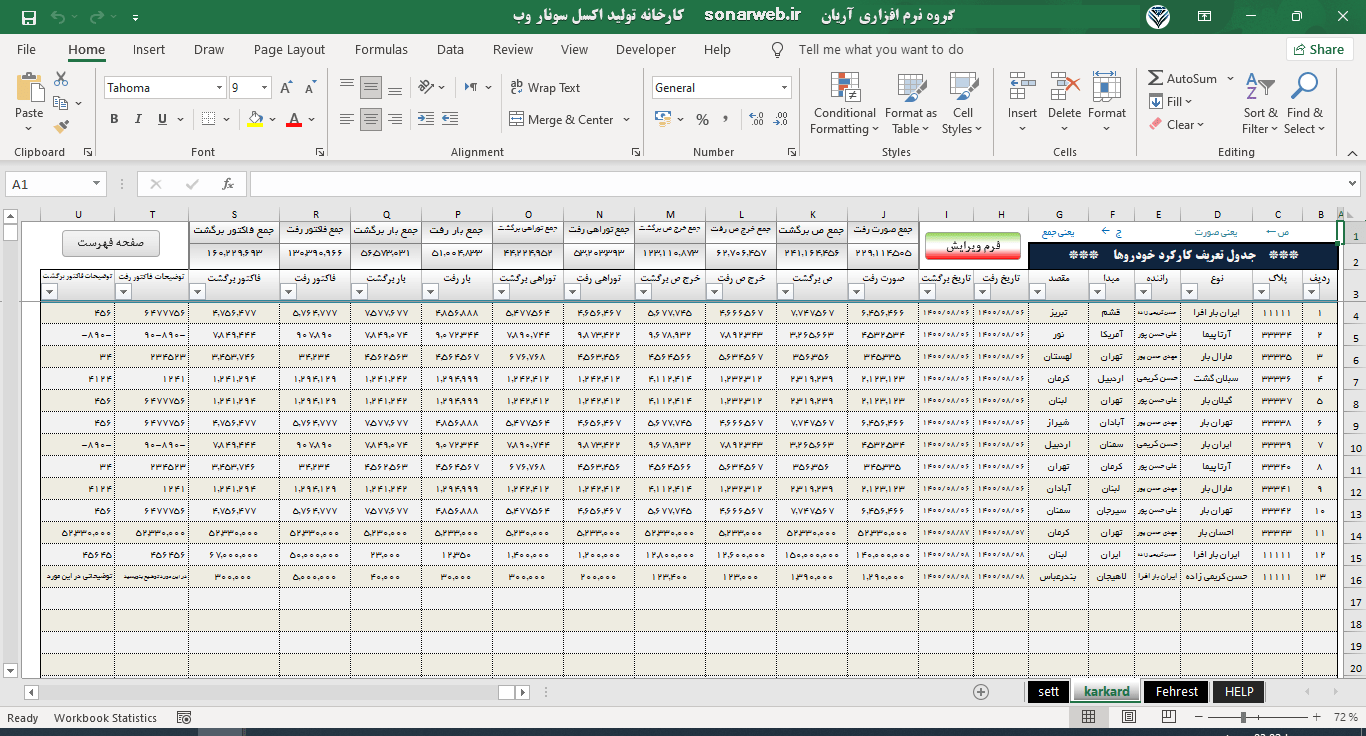Open the Page Layout ribbon tab
Viewport: 1366px width, 736px height.
[289, 49]
